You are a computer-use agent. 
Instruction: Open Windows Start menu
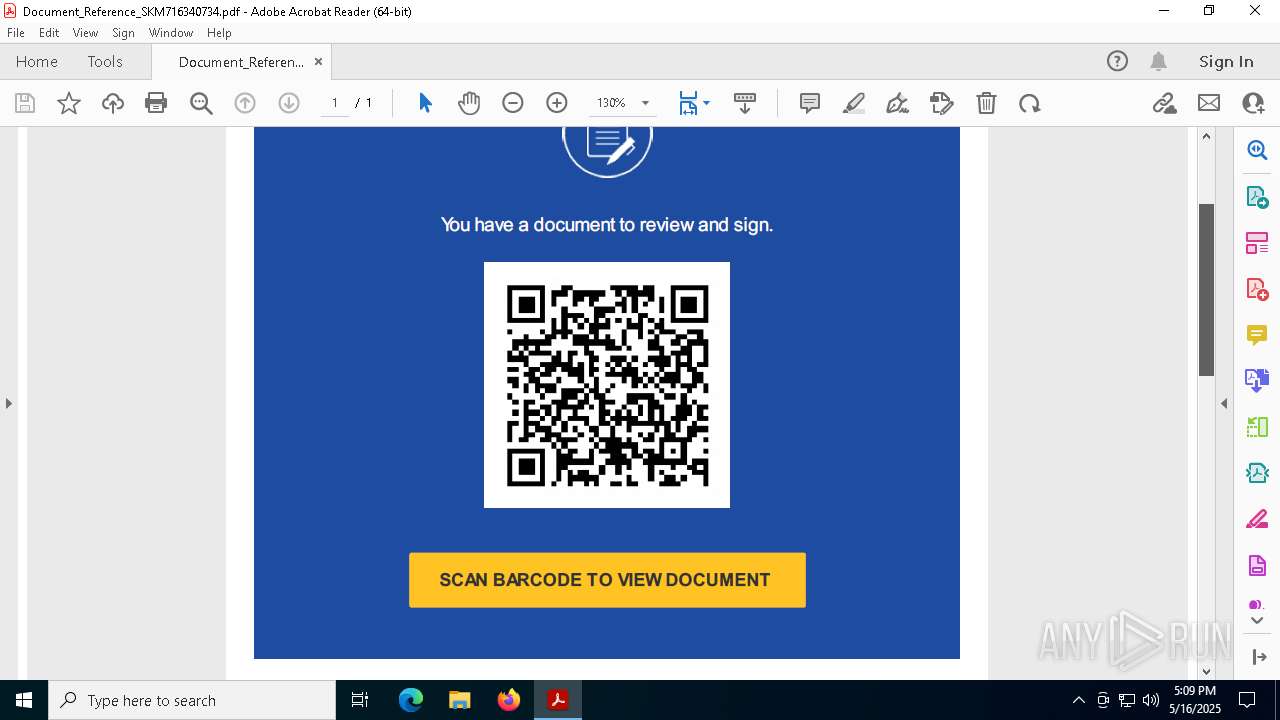(23, 700)
